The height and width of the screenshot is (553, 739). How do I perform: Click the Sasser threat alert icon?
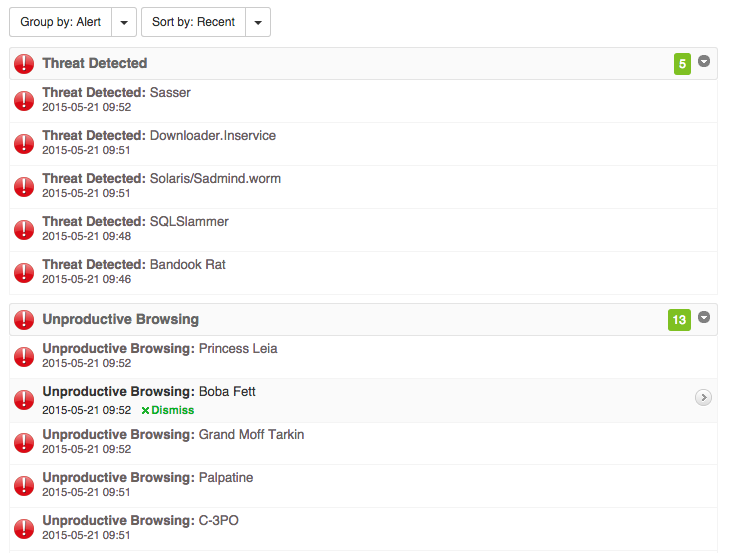click(x=24, y=101)
